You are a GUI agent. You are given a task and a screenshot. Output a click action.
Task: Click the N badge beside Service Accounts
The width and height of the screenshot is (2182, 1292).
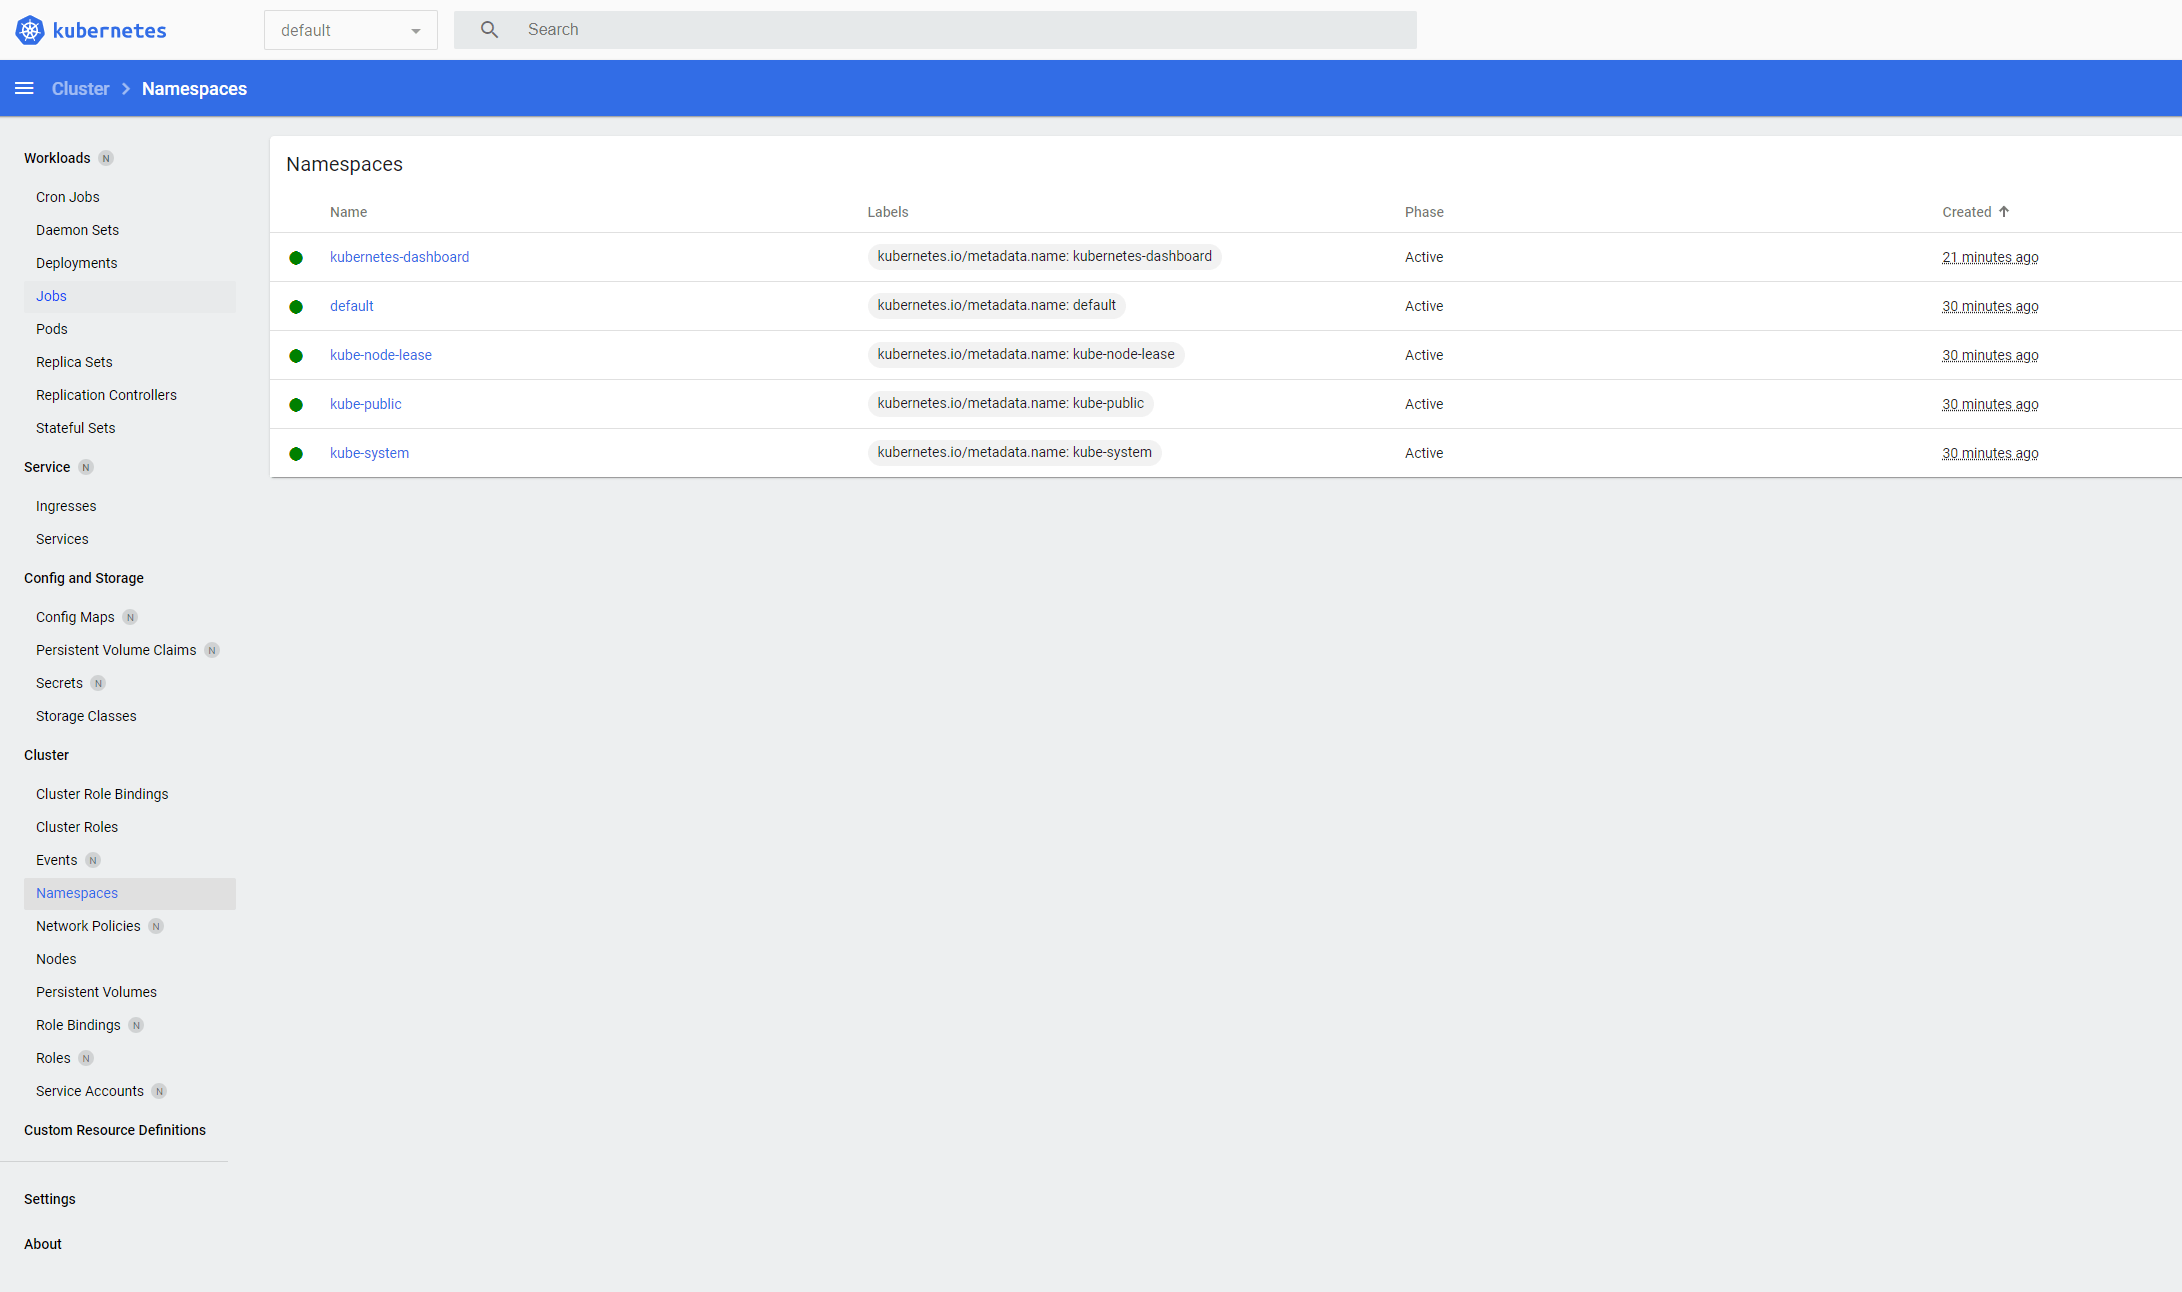[159, 1092]
